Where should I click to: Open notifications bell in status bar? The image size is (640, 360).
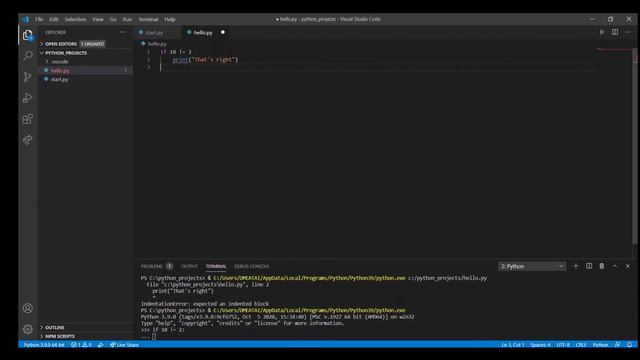pos(629,345)
